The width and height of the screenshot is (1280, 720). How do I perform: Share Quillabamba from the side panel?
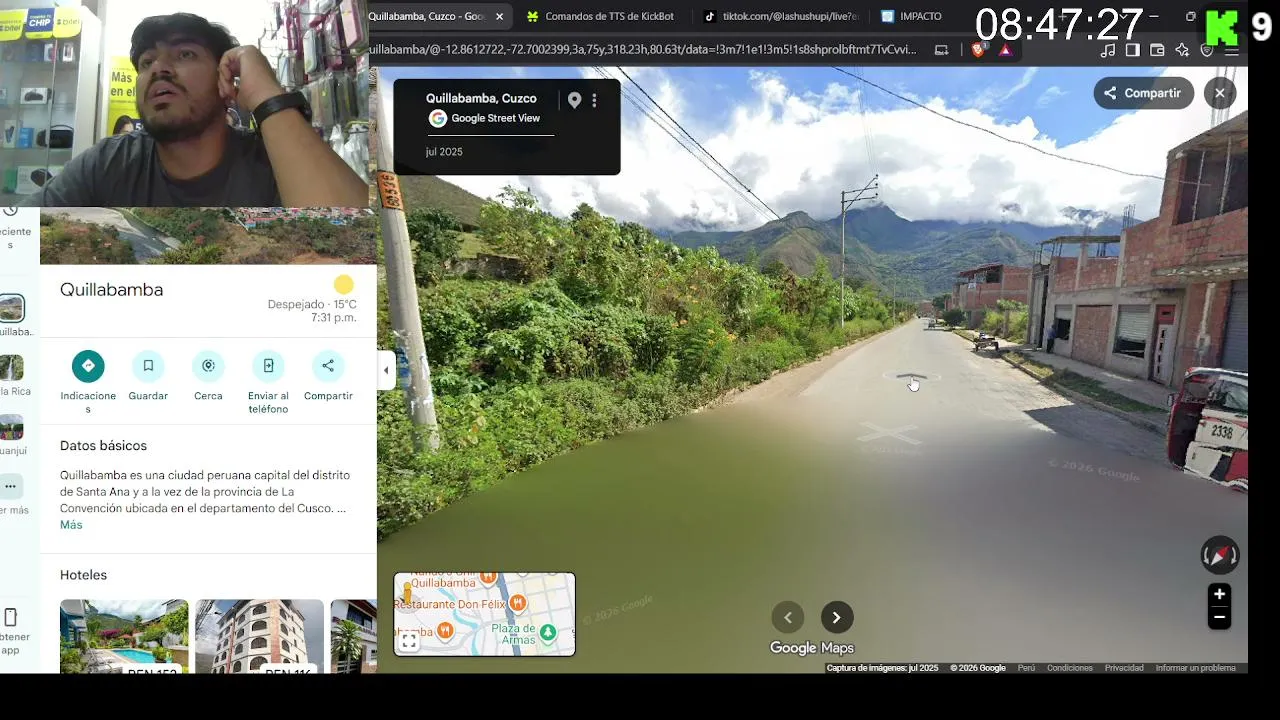328,366
